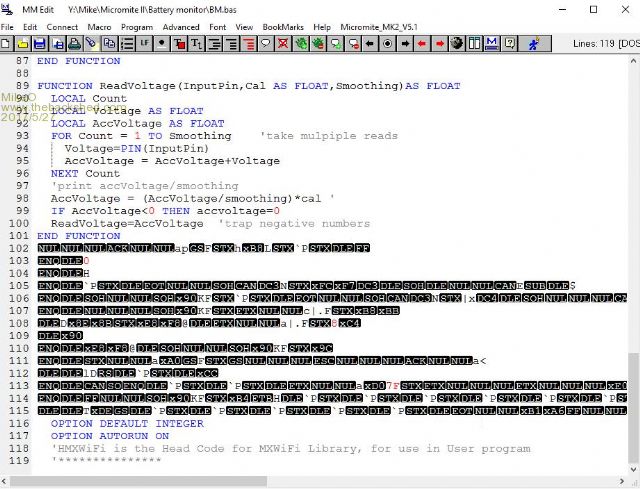Click on code line 116 OPTION DEFAULT INTEGER
This screenshot has height=489, width=640.
(112, 424)
